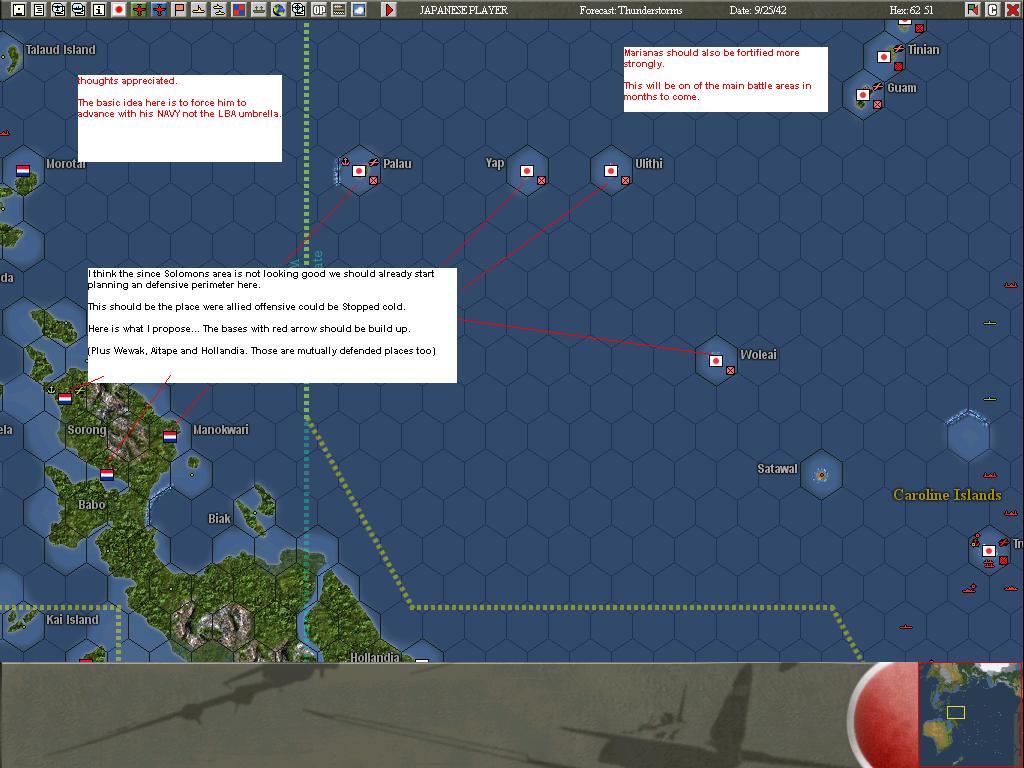Screen dimensions: 1024x768
Task: Click the single yellow ship toolbar icon
Action: click(199, 10)
